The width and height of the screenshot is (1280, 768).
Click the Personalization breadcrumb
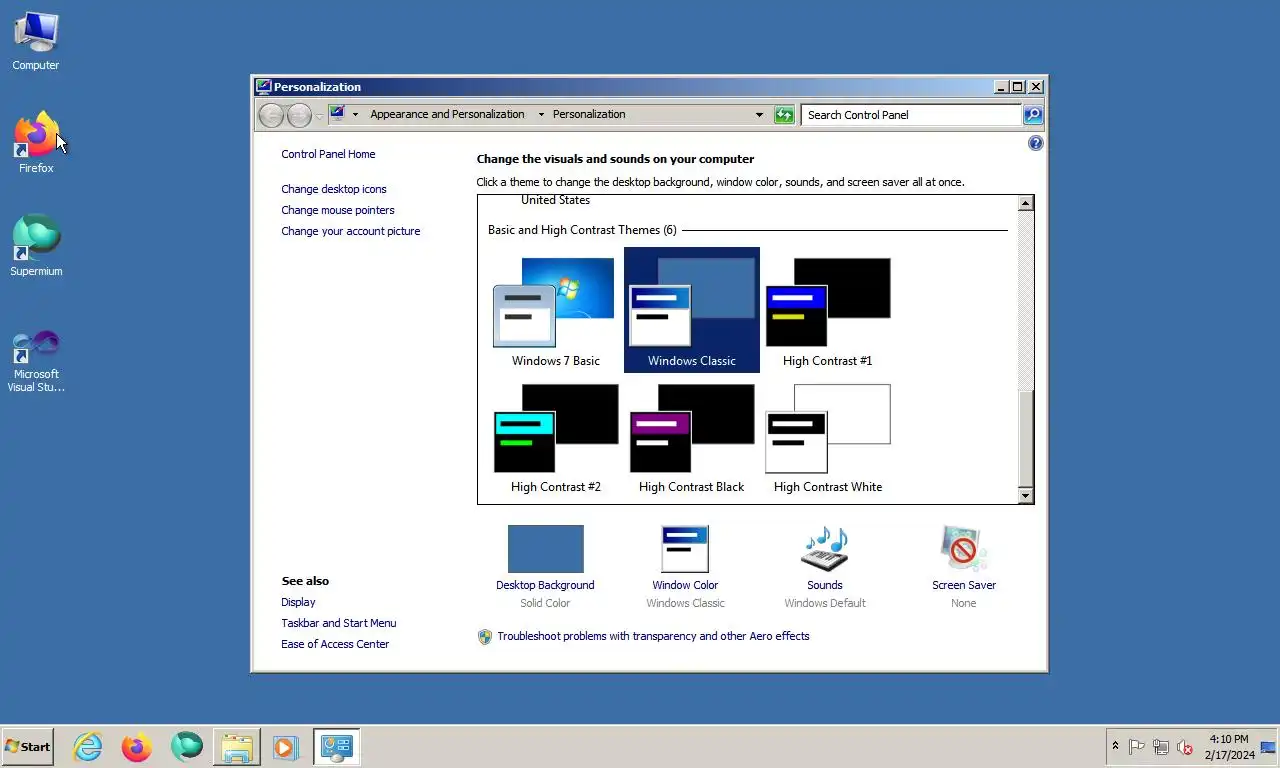click(589, 114)
